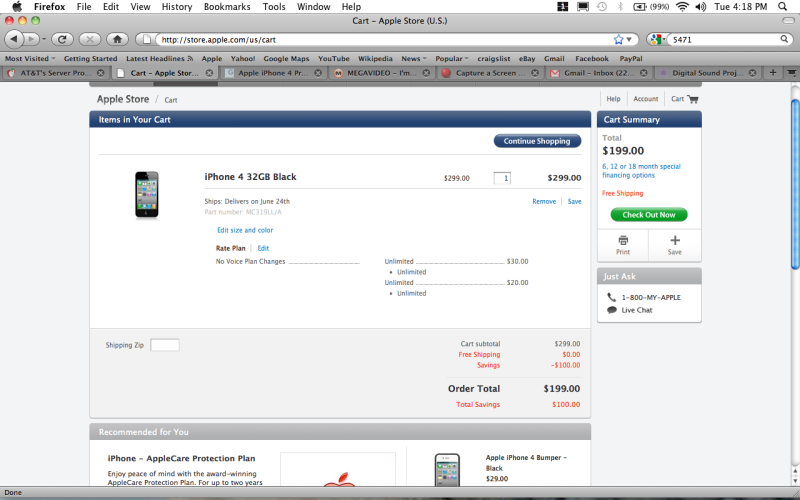Open the list all tabs dropdown
Image resolution: width=800 pixels, height=500 pixels.
click(791, 72)
